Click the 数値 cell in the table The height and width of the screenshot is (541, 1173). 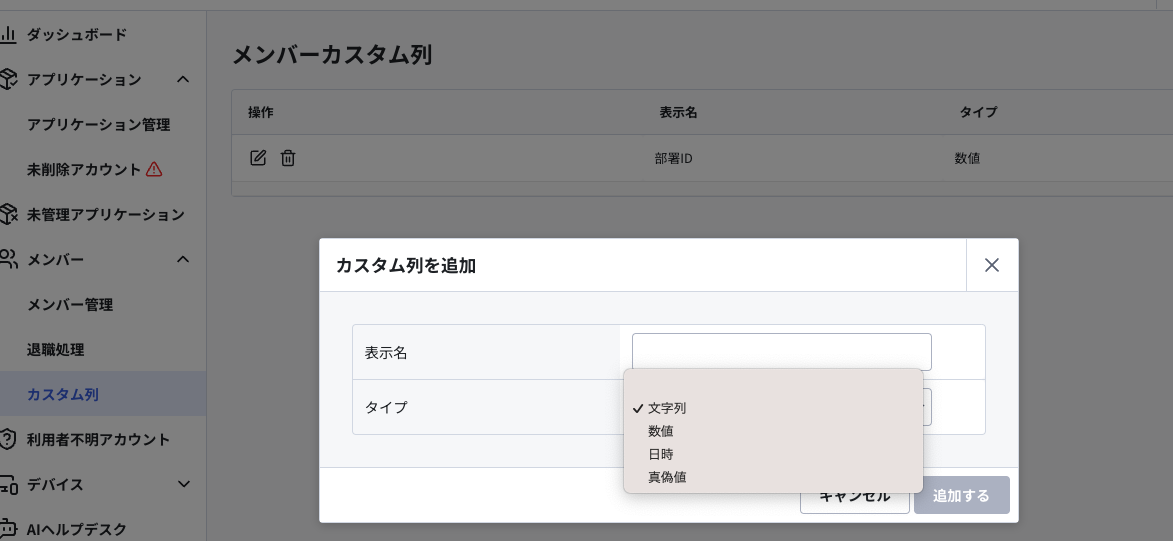tap(967, 159)
